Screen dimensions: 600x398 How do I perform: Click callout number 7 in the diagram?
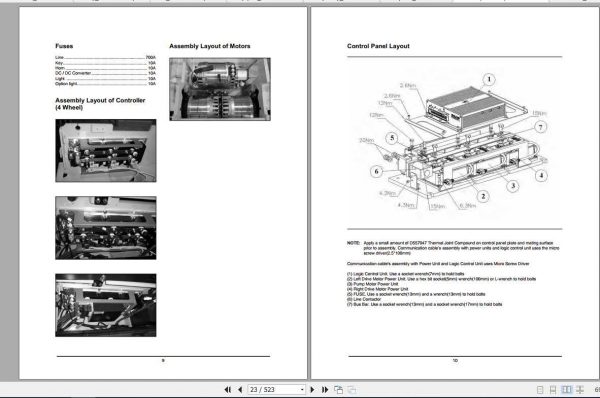(x=540, y=127)
